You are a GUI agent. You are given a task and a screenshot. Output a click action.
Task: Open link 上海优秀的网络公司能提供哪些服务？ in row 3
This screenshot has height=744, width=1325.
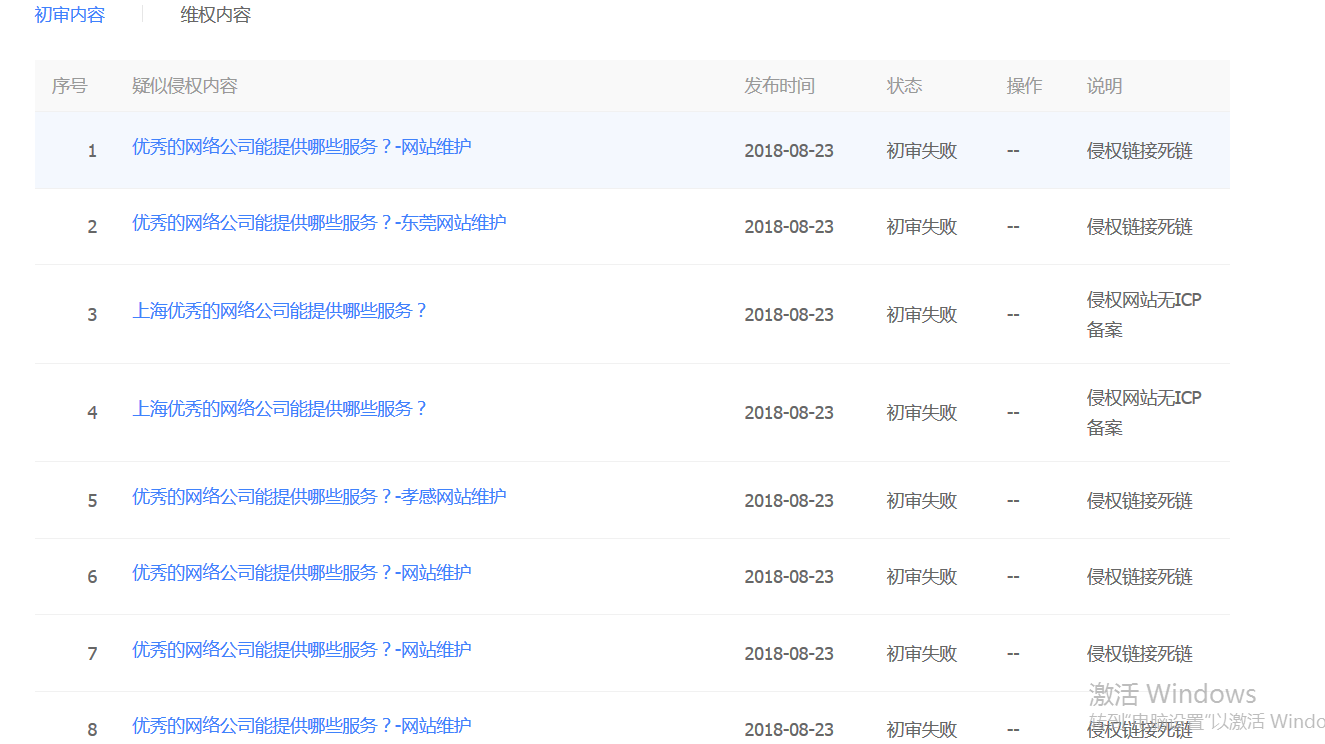coord(282,310)
